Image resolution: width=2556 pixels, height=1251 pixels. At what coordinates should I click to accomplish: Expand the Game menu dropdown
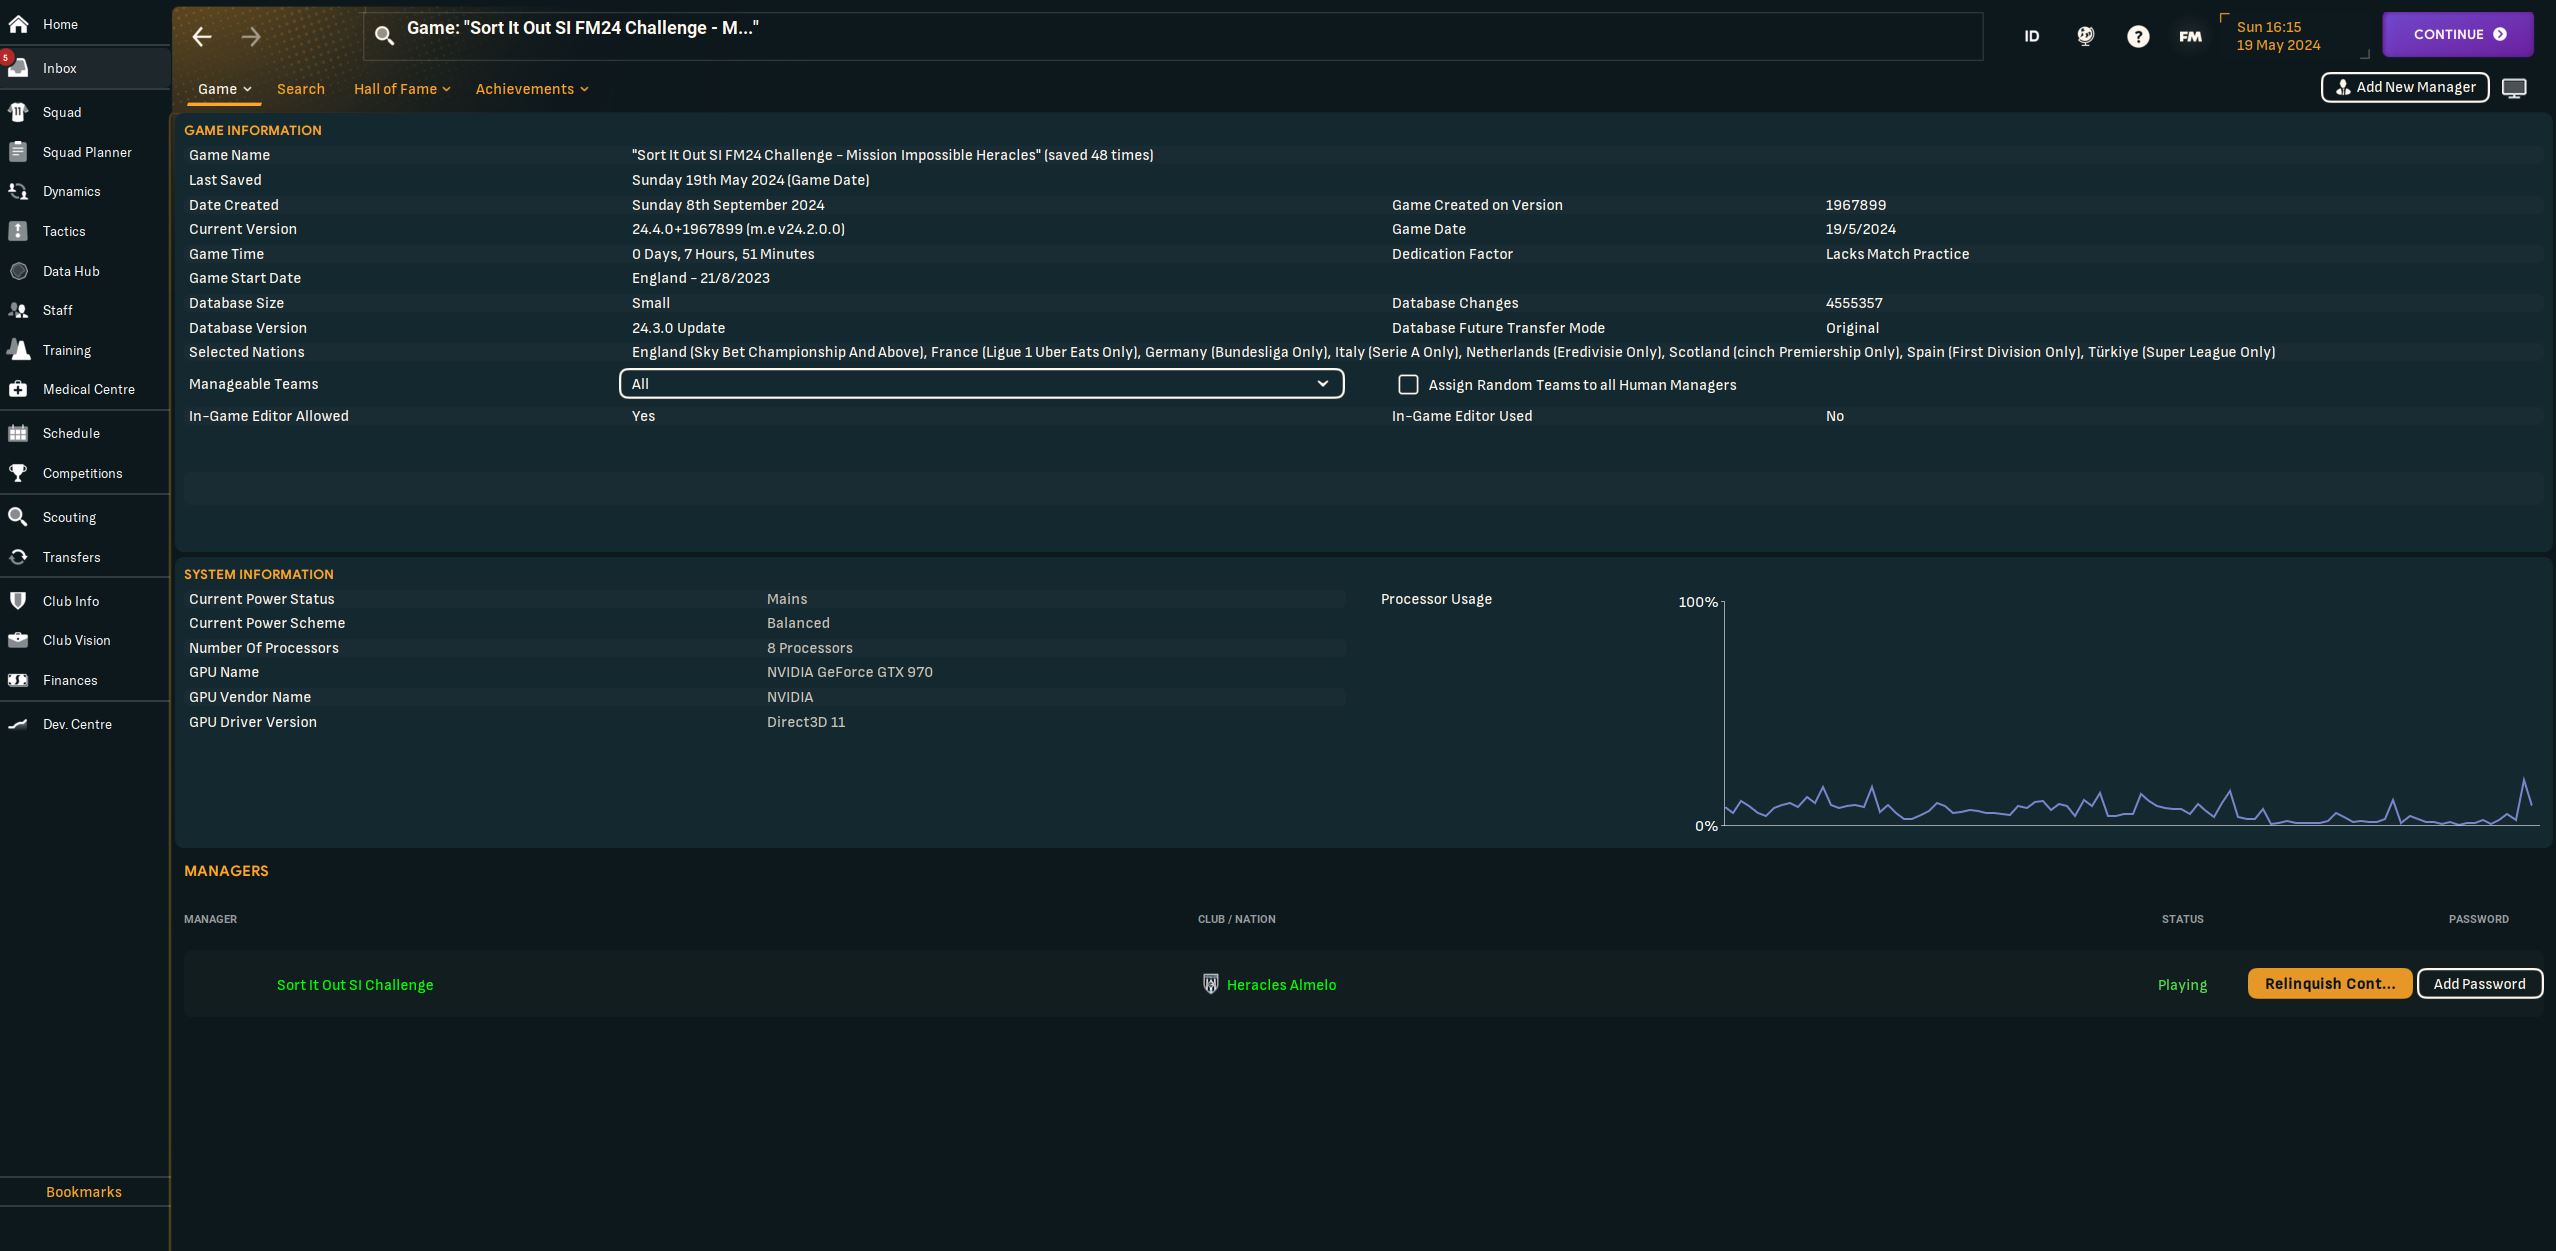tap(224, 89)
